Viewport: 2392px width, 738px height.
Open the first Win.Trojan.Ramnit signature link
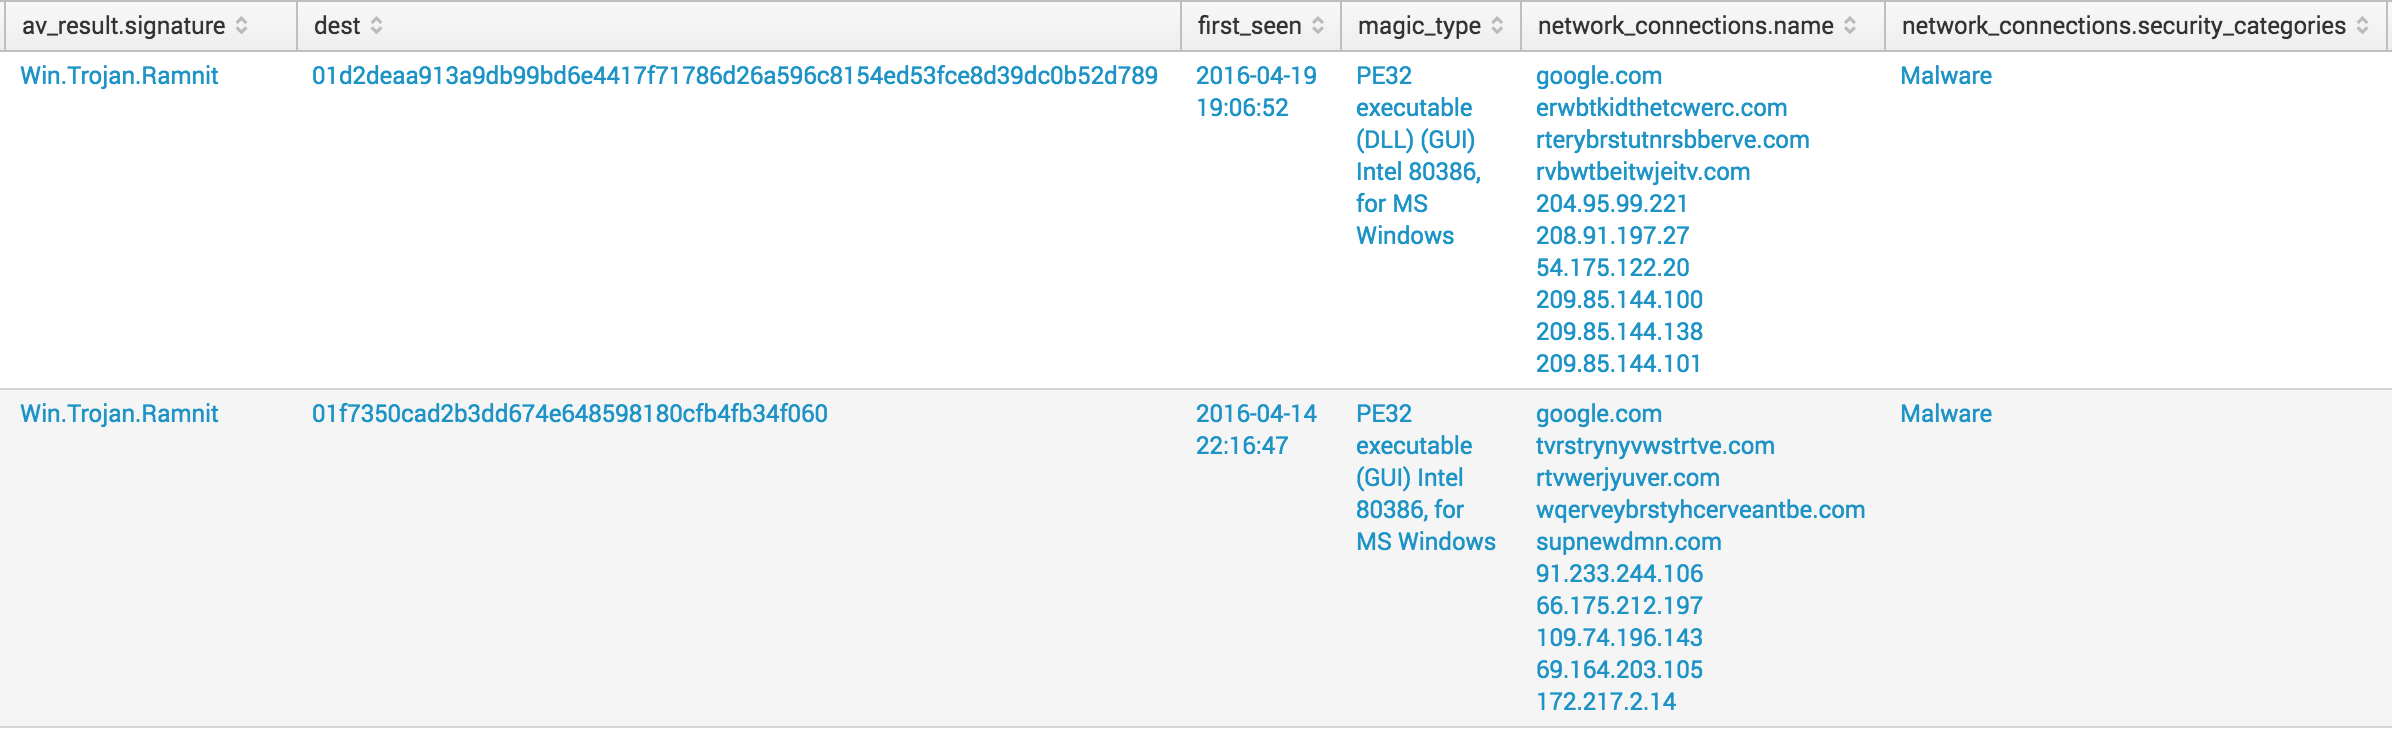point(121,75)
